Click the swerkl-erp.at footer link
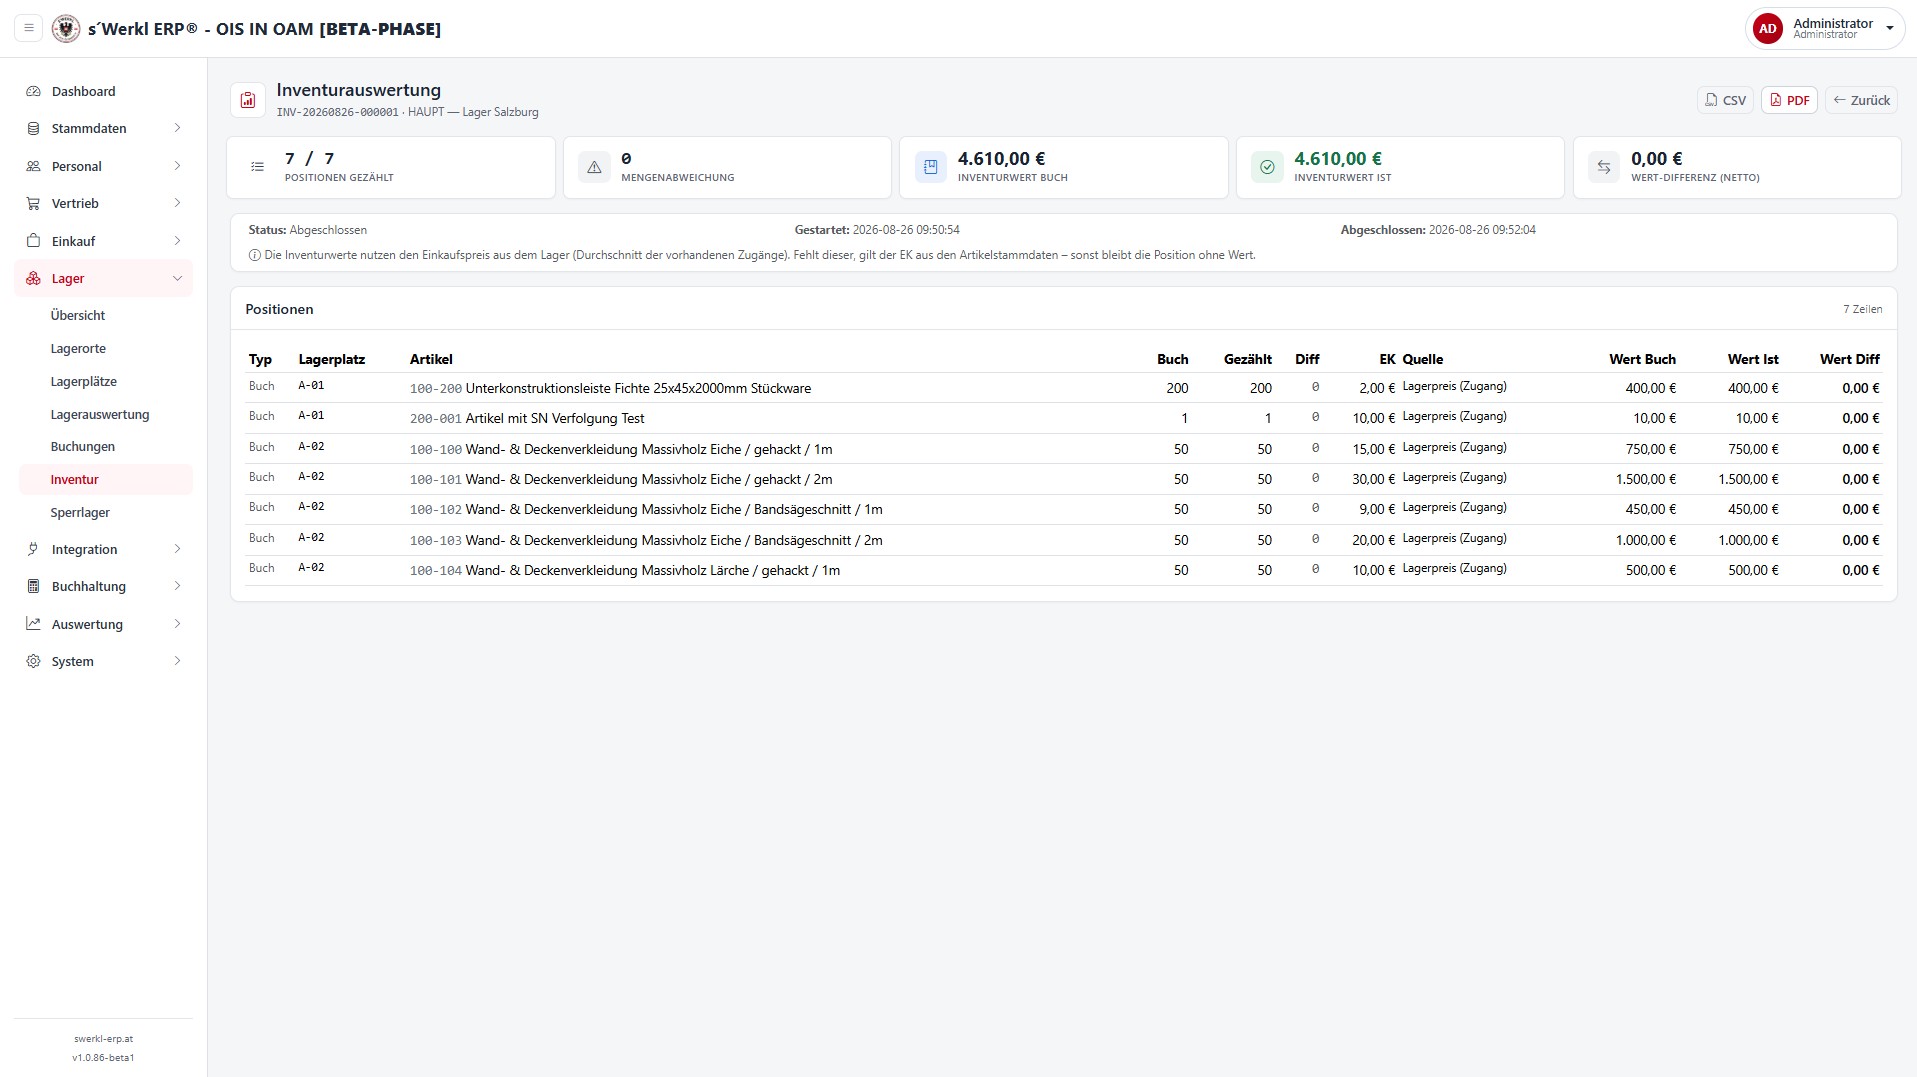Image resolution: width=1917 pixels, height=1077 pixels. (103, 1039)
